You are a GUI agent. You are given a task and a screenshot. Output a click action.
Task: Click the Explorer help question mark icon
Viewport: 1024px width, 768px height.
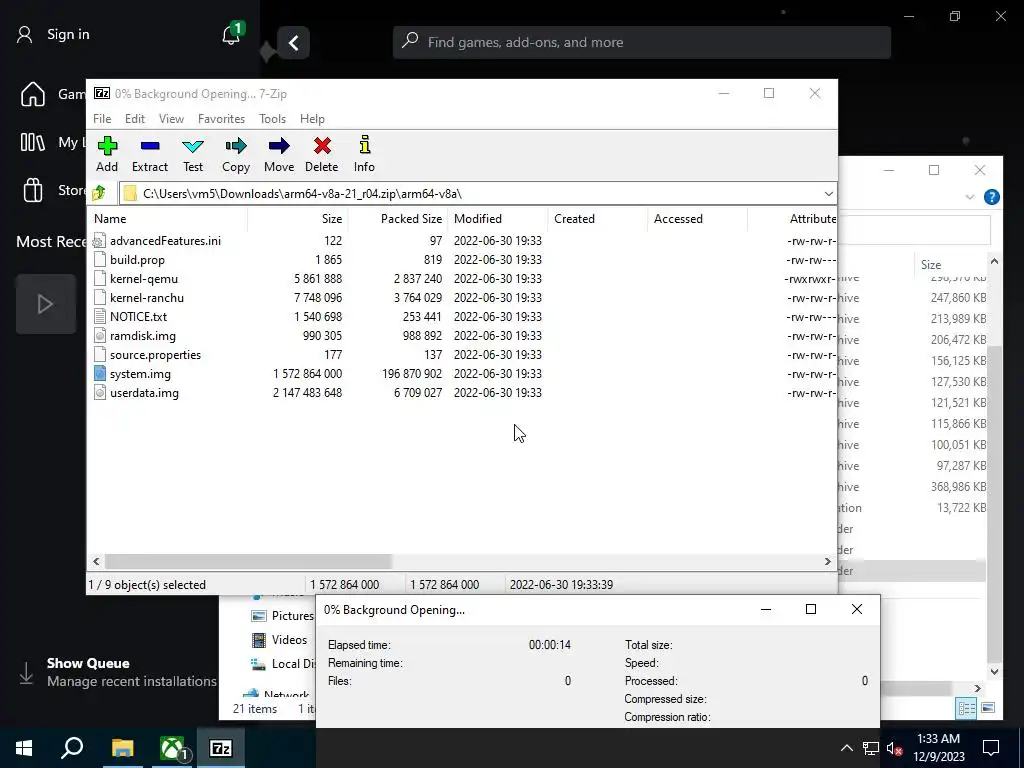(x=991, y=197)
